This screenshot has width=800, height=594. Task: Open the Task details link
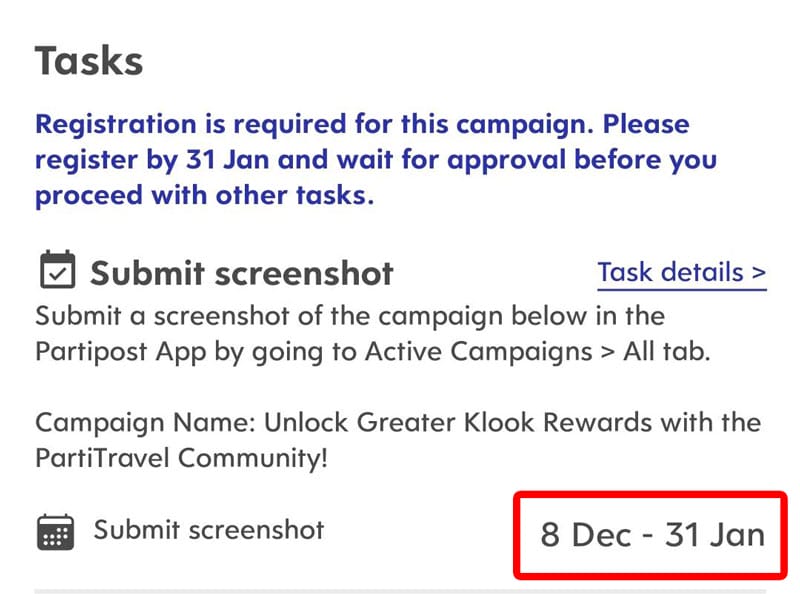[682, 273]
